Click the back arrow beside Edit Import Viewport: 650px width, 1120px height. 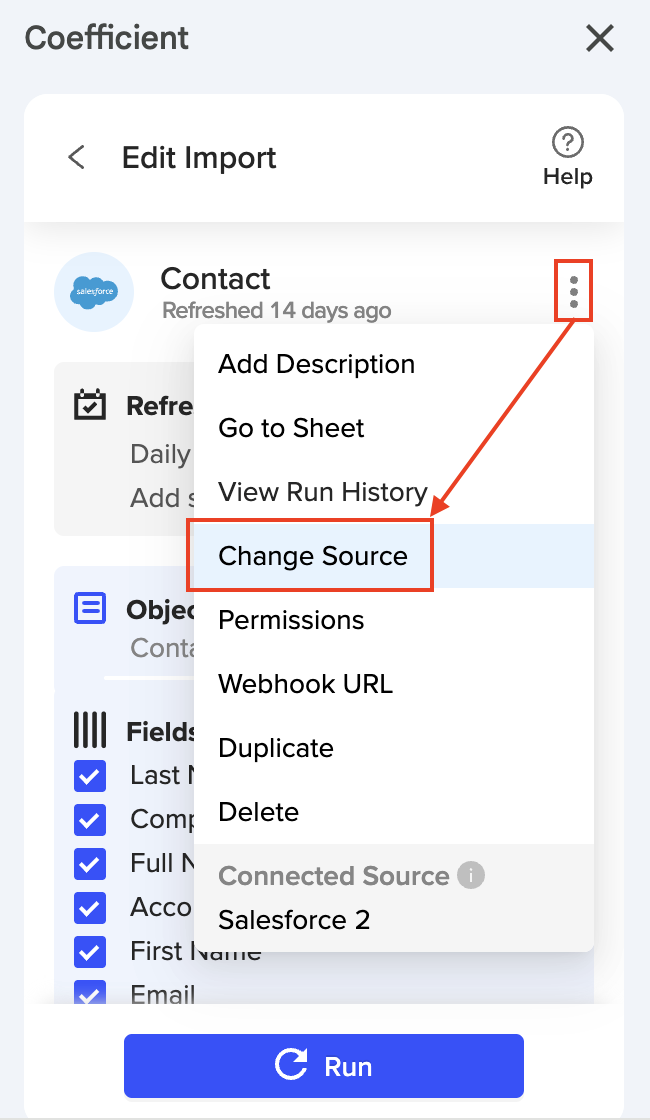pyautogui.click(x=76, y=158)
